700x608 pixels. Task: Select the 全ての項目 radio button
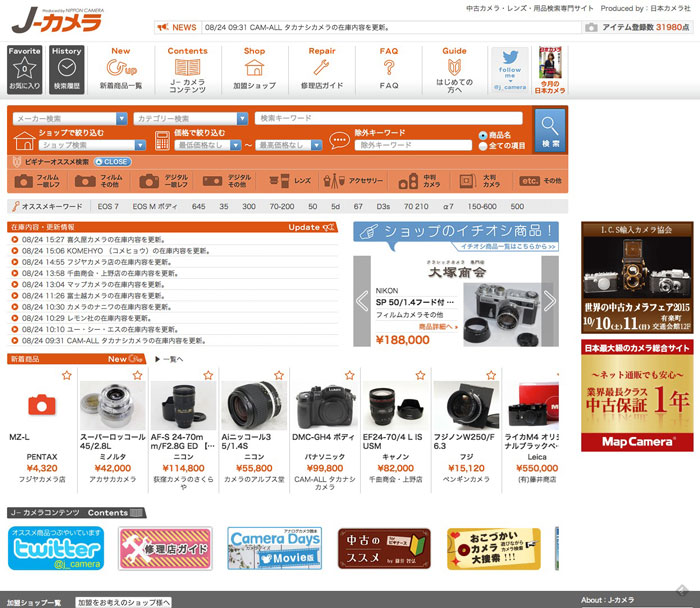[x=483, y=146]
